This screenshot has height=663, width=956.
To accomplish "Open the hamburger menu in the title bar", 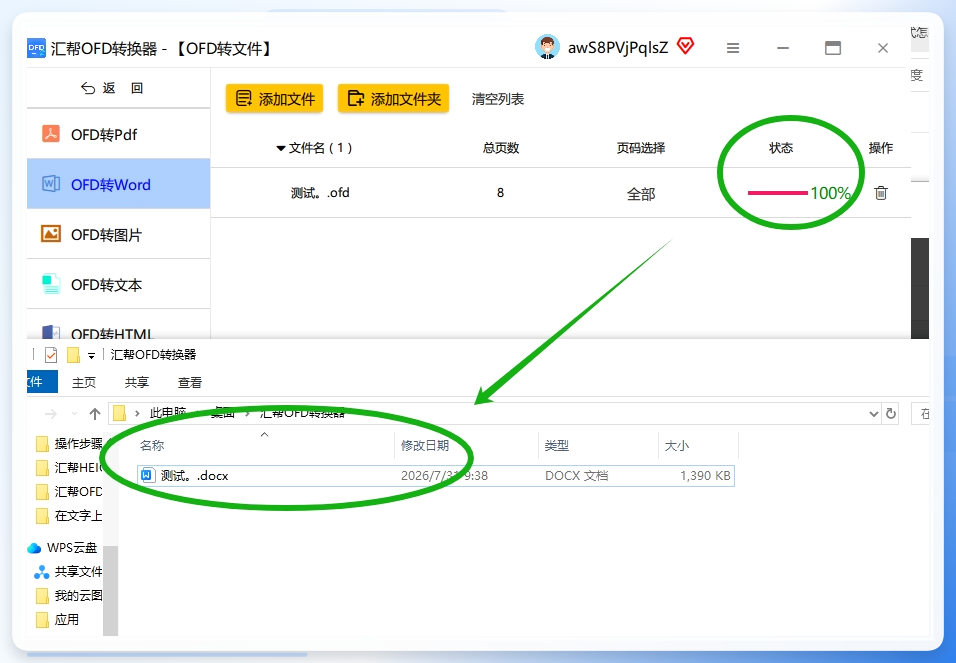I will click(733, 48).
